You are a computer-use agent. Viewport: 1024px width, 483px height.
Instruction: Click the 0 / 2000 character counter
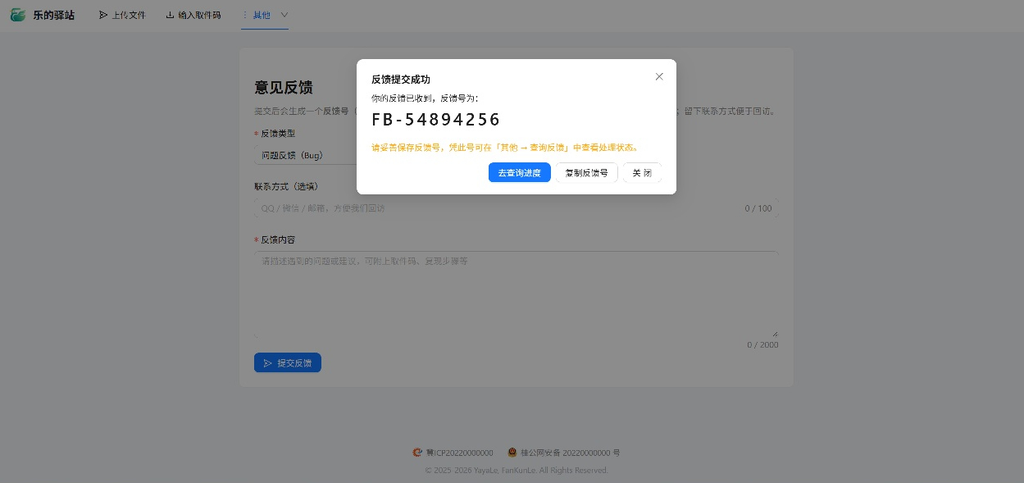(763, 345)
